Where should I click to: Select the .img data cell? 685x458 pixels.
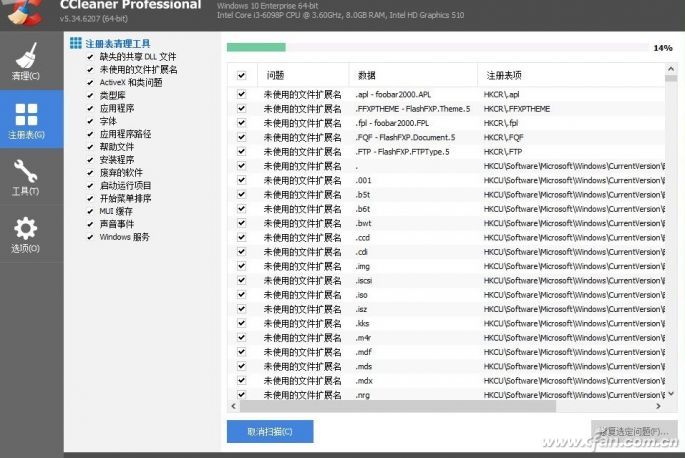363,266
